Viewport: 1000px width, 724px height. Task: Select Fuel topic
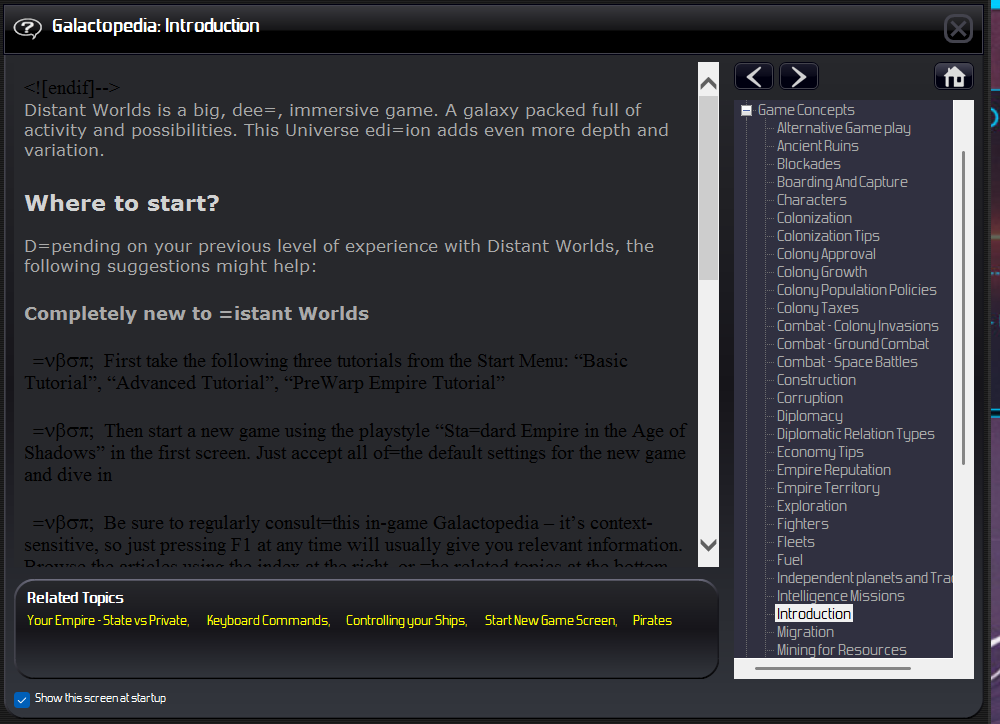point(790,560)
